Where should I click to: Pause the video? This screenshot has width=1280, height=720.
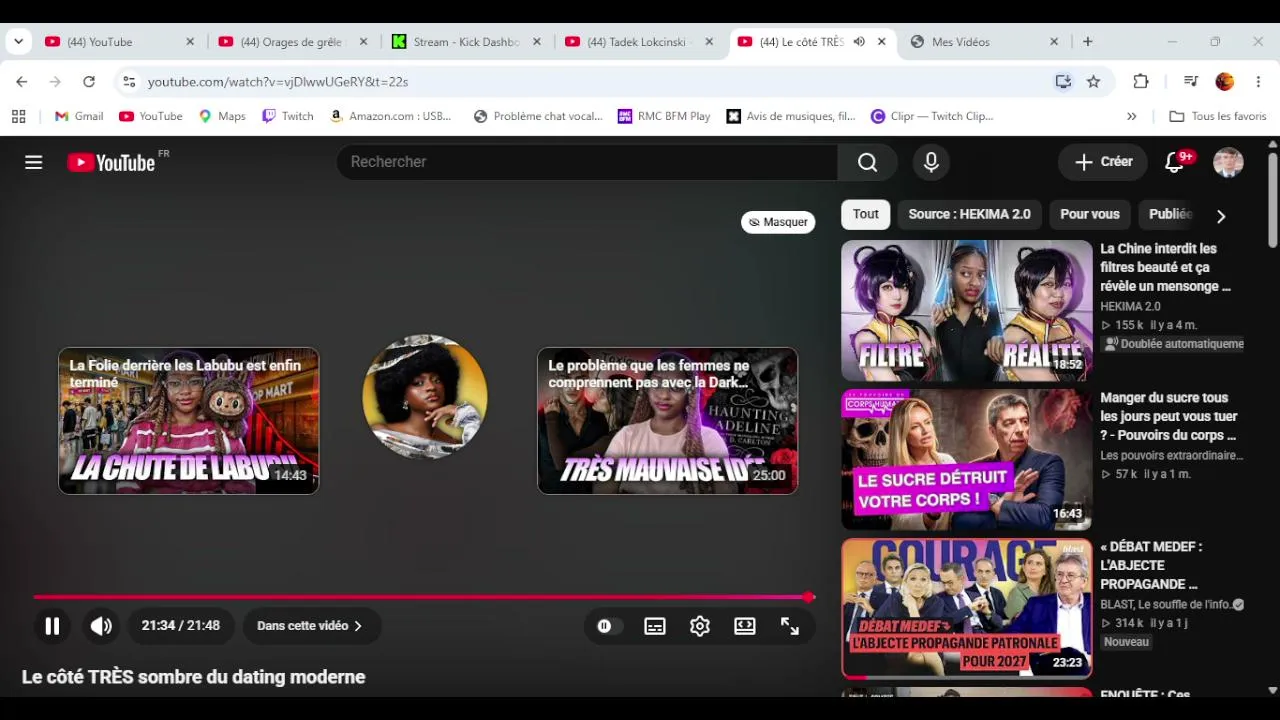pos(52,626)
